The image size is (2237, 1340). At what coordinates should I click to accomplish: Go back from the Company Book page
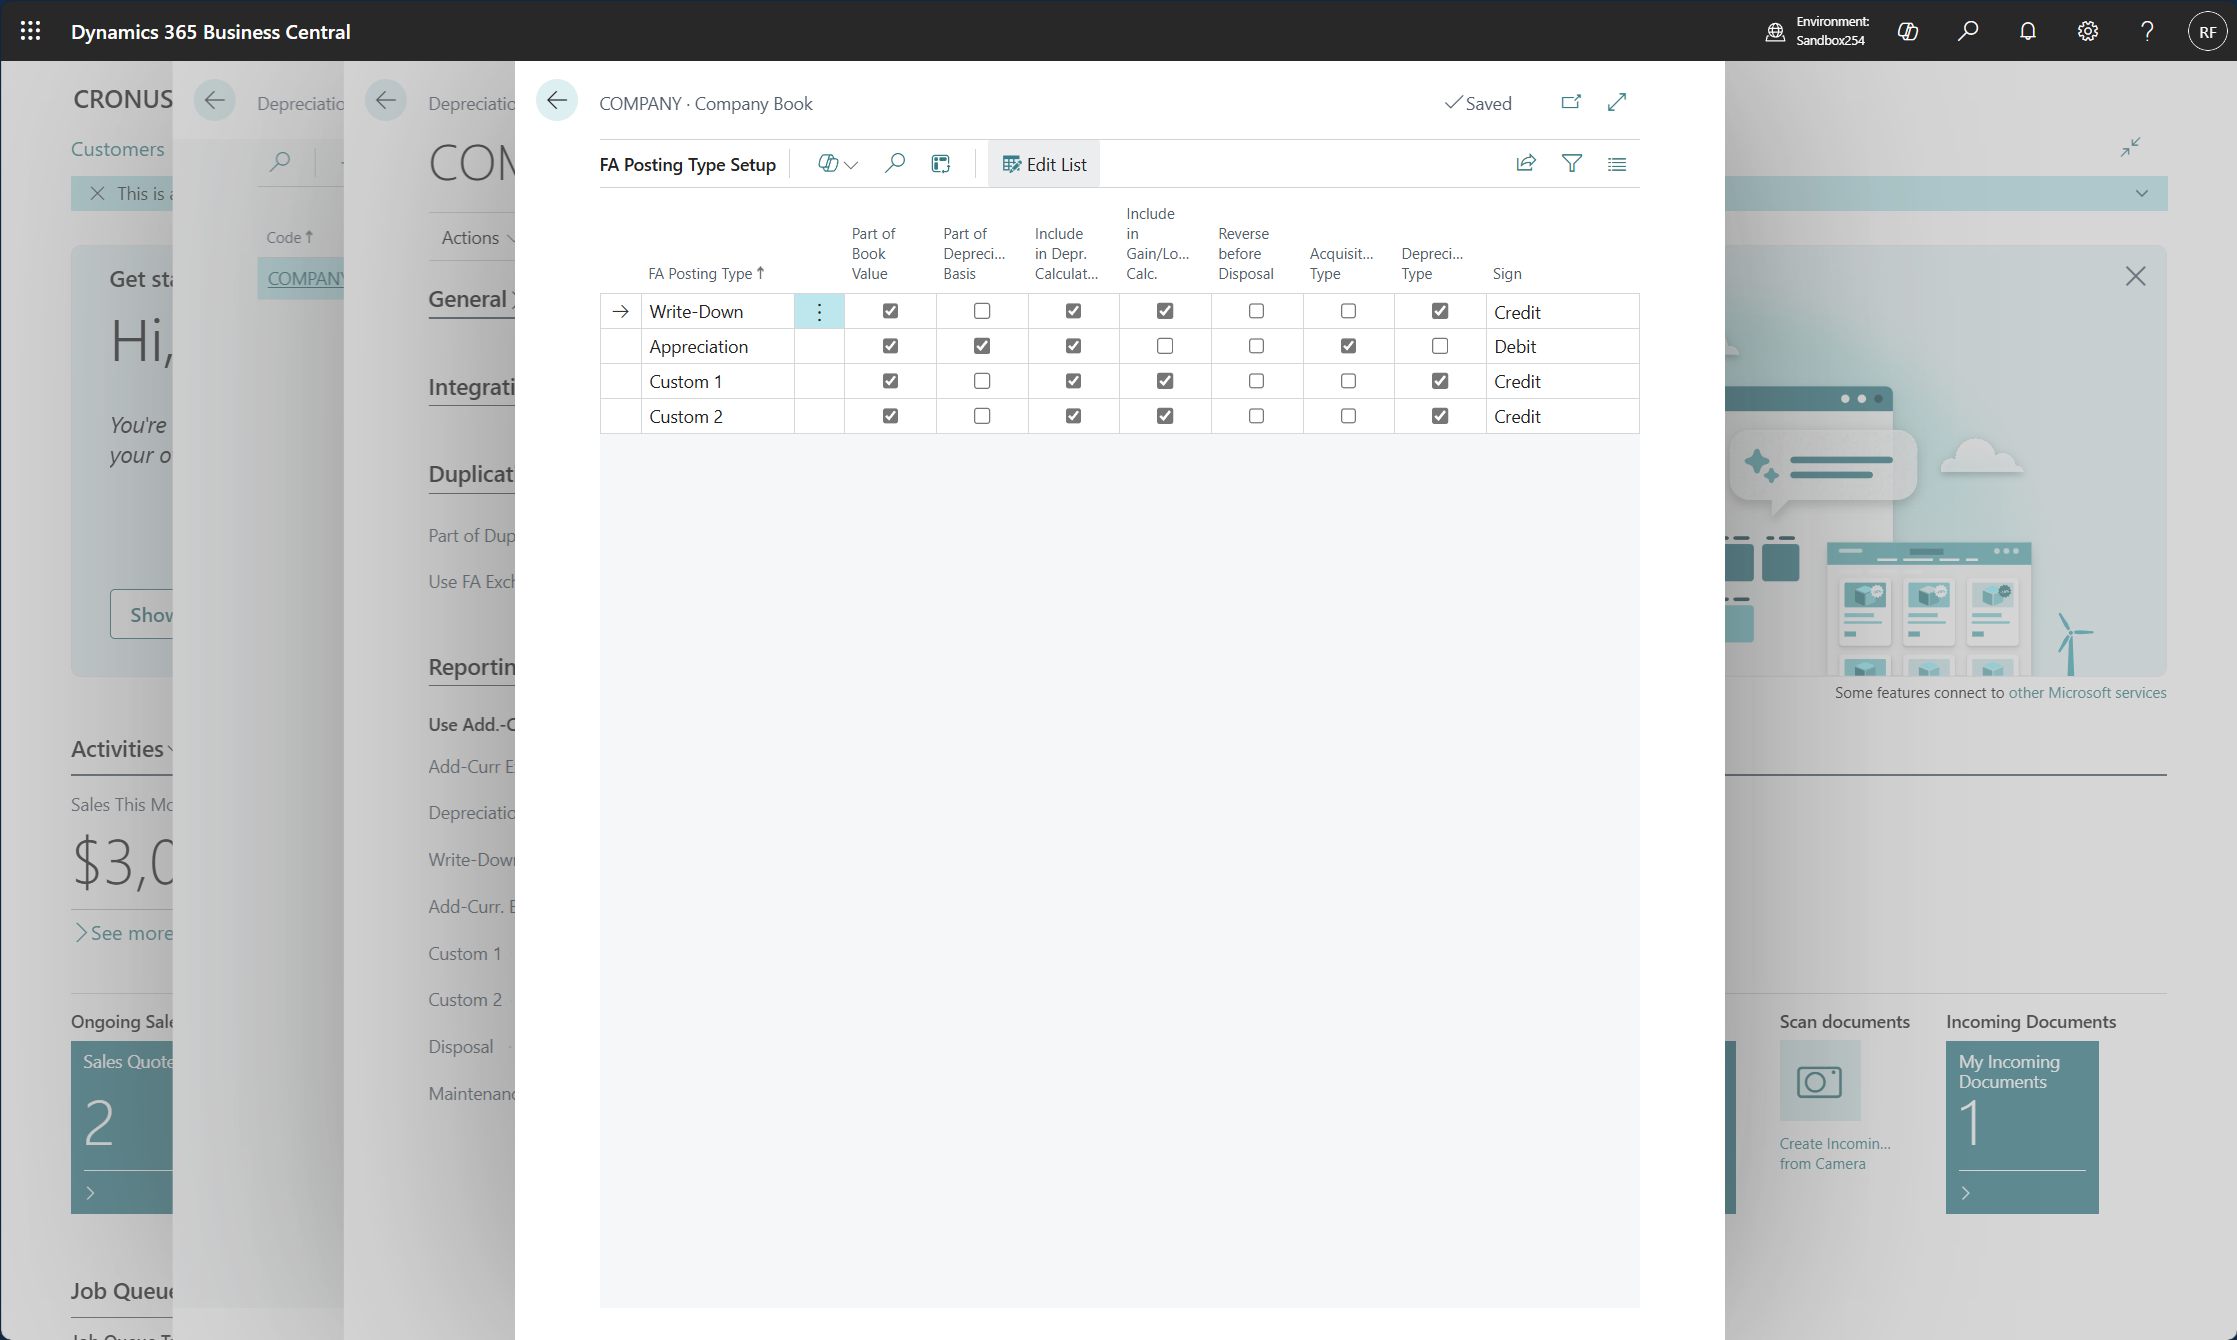(x=557, y=100)
